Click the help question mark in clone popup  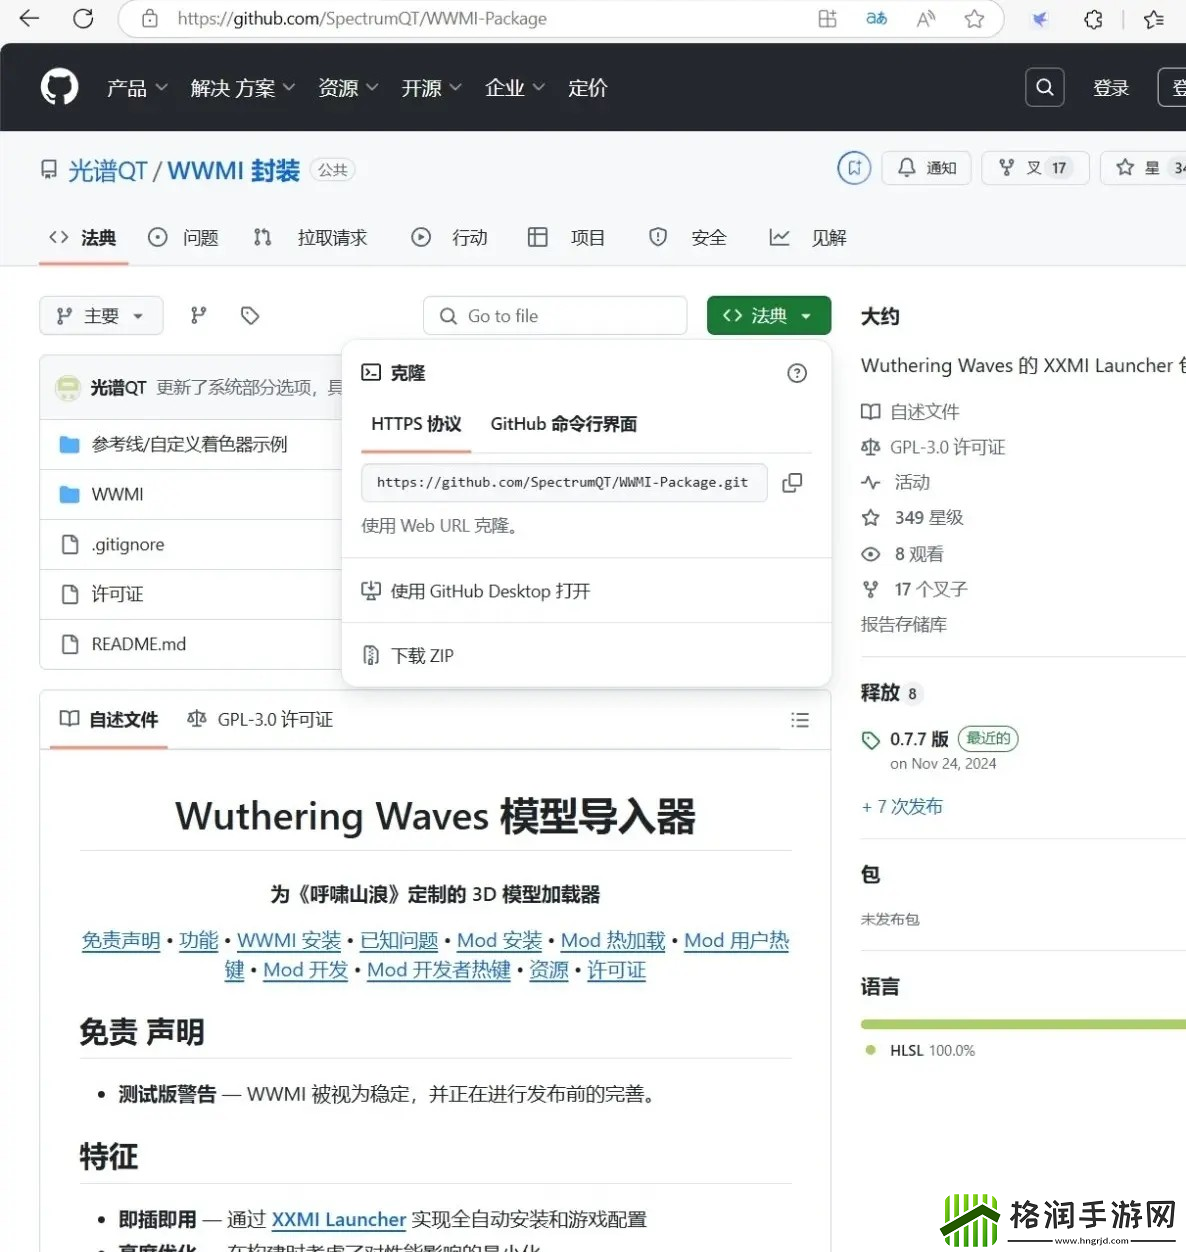pyautogui.click(x=797, y=373)
